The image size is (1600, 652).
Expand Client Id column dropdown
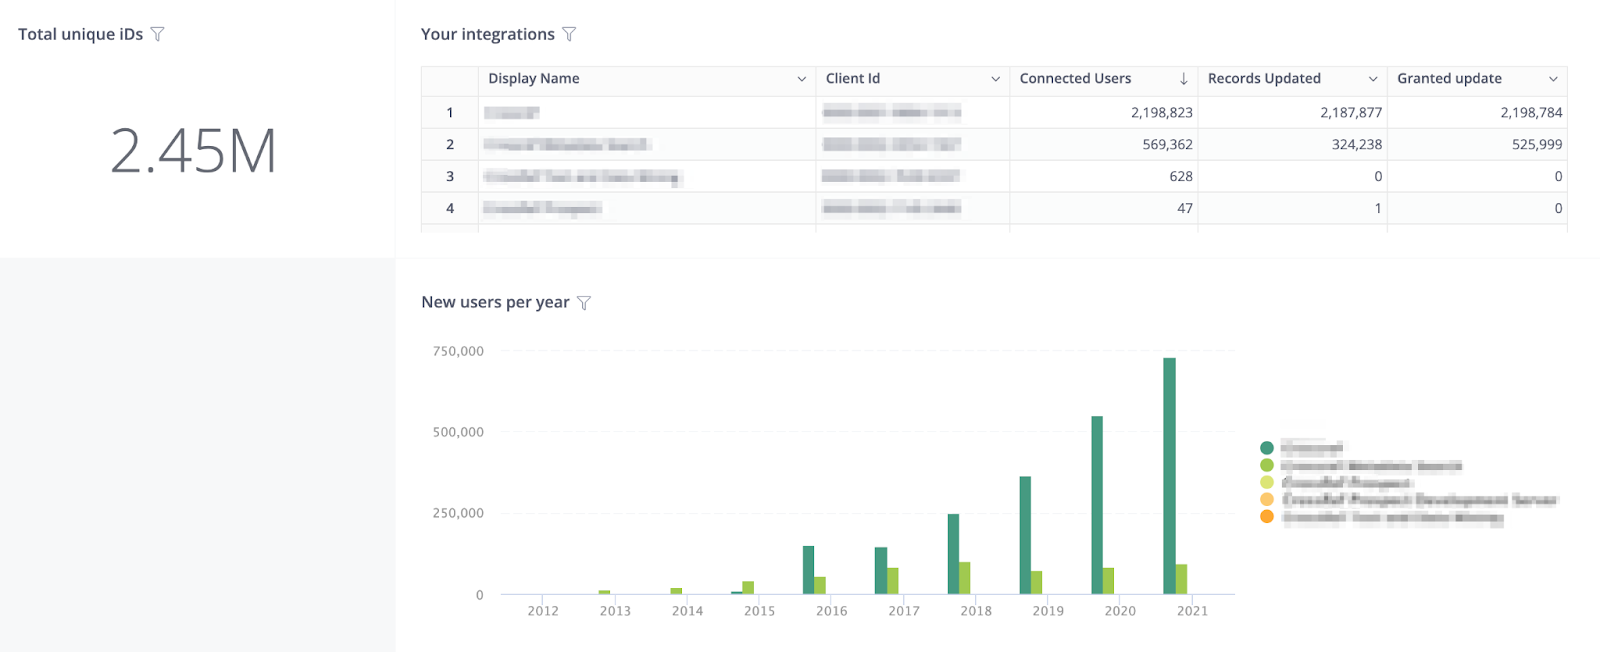coord(995,79)
